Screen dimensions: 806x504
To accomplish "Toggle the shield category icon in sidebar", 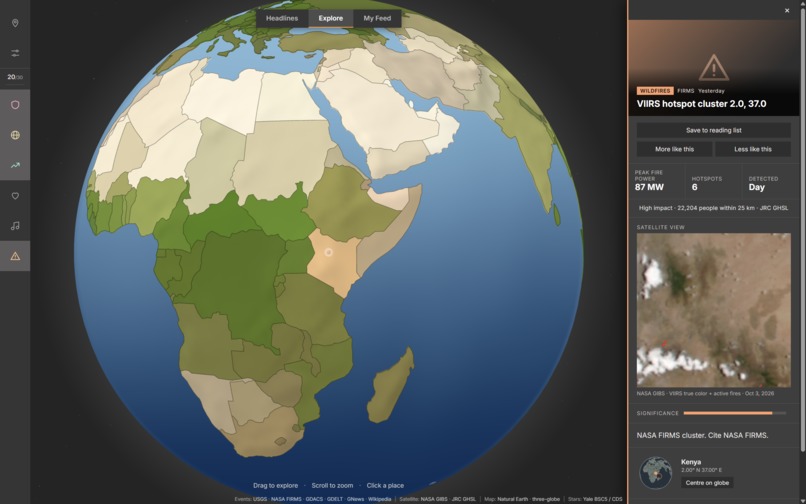I will (15, 105).
